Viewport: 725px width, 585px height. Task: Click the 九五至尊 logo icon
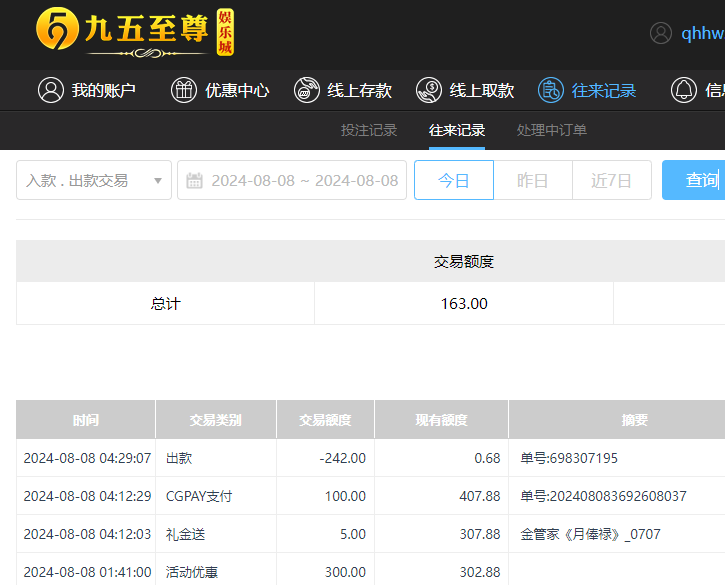tap(58, 32)
